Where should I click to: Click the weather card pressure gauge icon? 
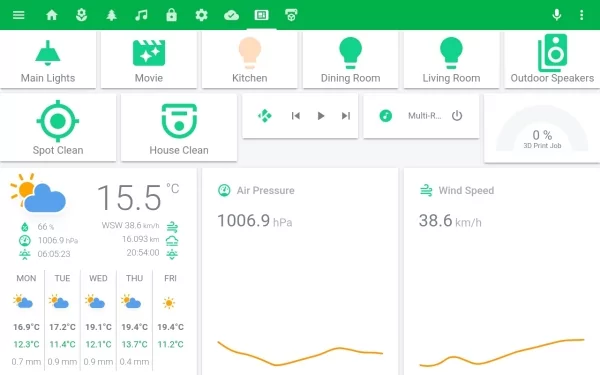25,241
